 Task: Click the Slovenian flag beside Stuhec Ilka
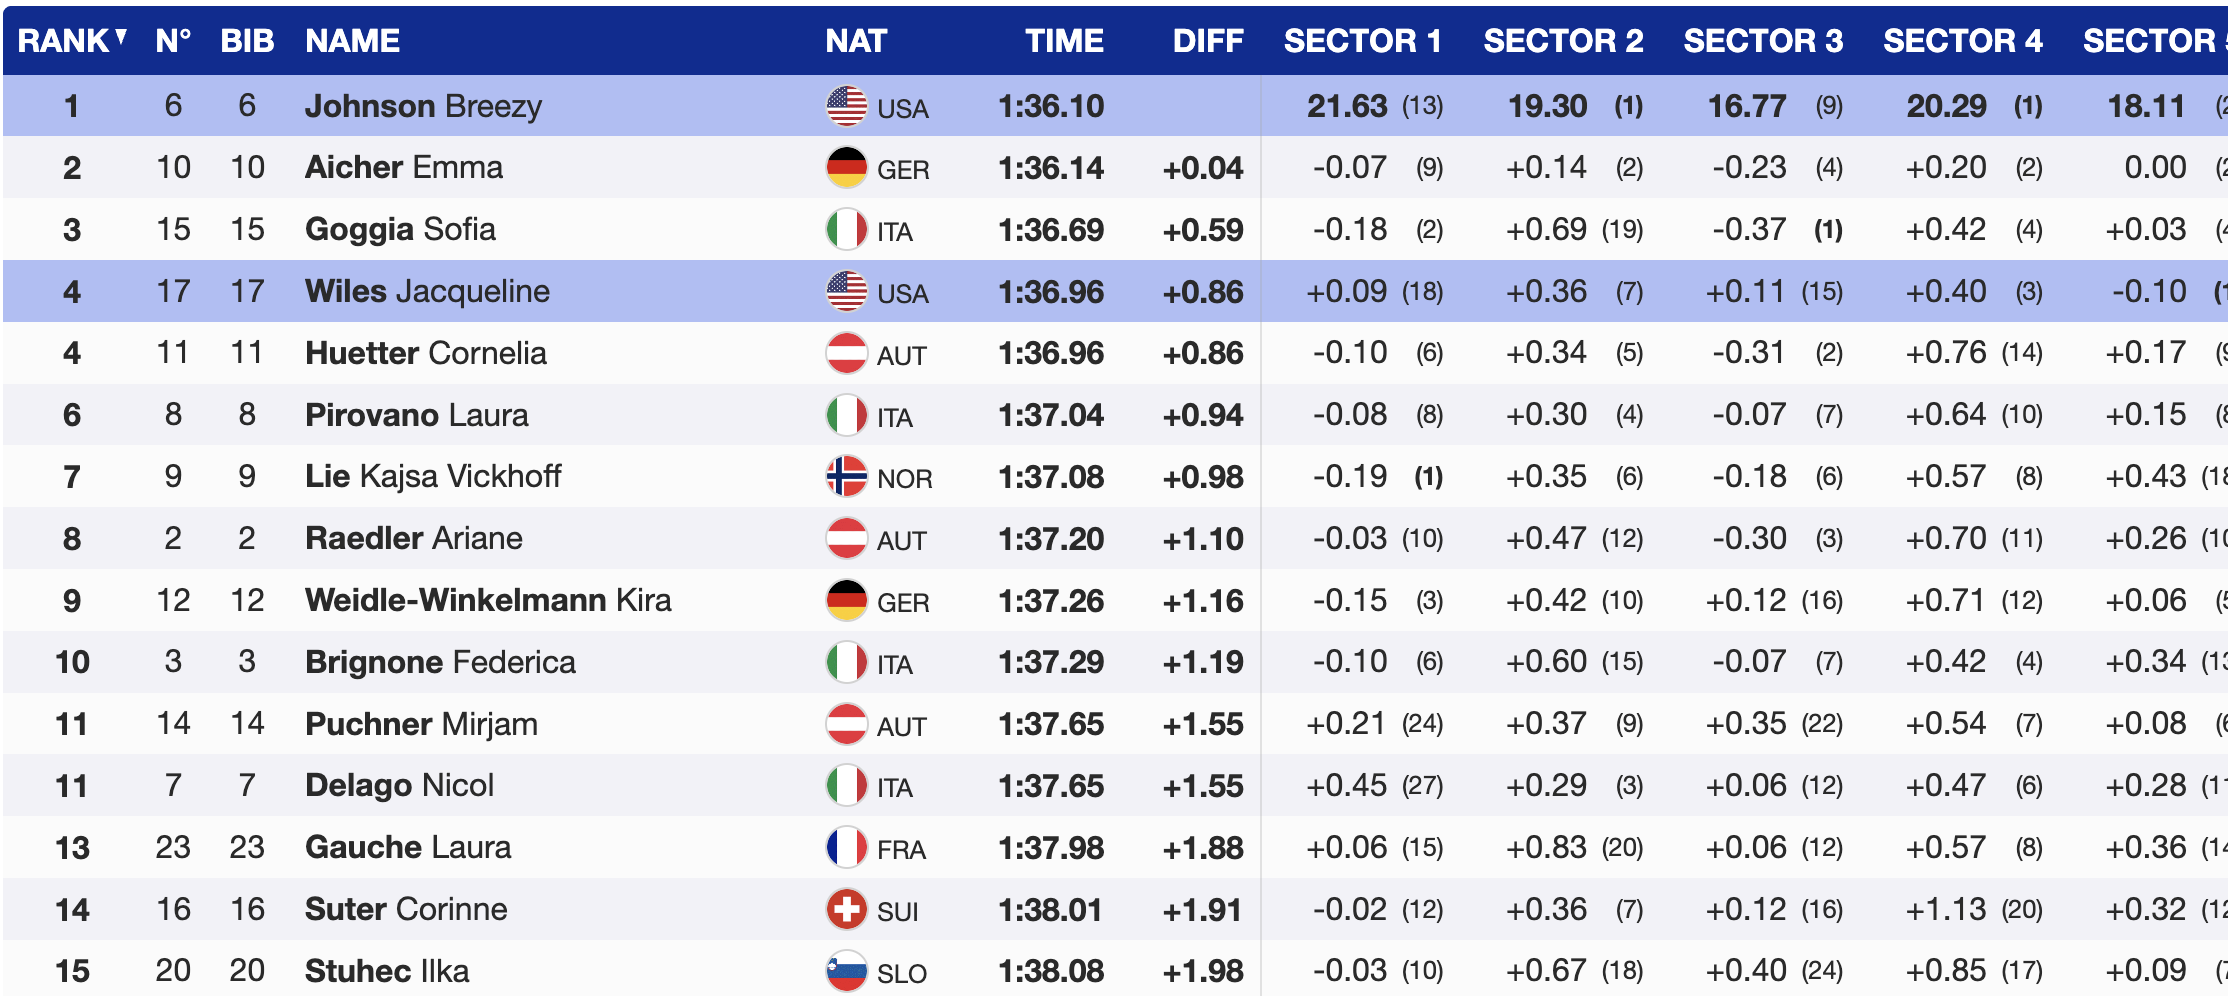[846, 971]
